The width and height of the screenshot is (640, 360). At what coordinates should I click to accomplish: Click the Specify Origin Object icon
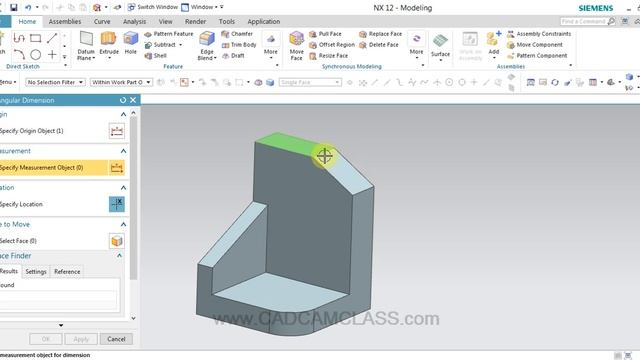point(117,131)
